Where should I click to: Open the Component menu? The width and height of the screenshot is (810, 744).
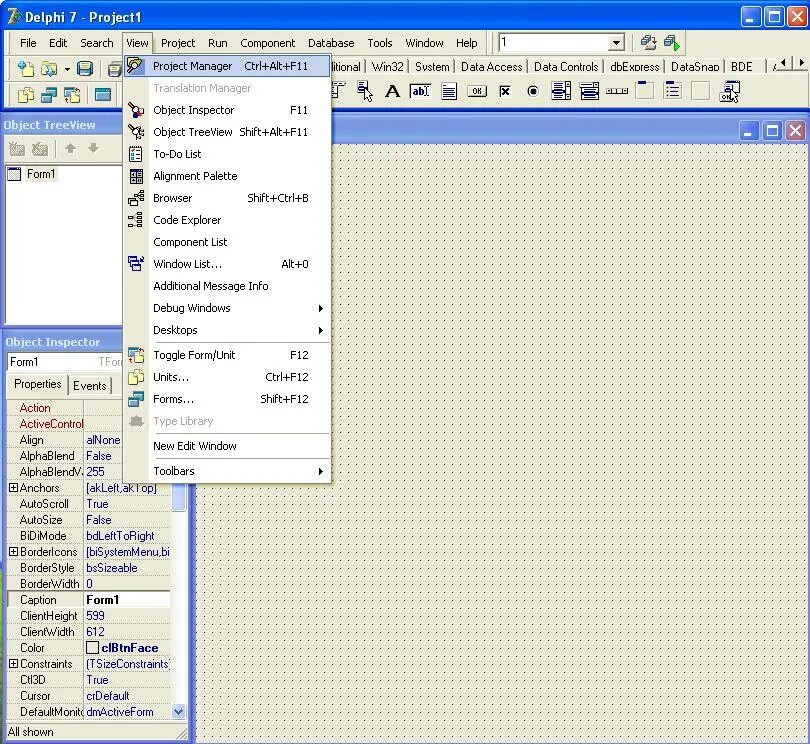[x=268, y=43]
